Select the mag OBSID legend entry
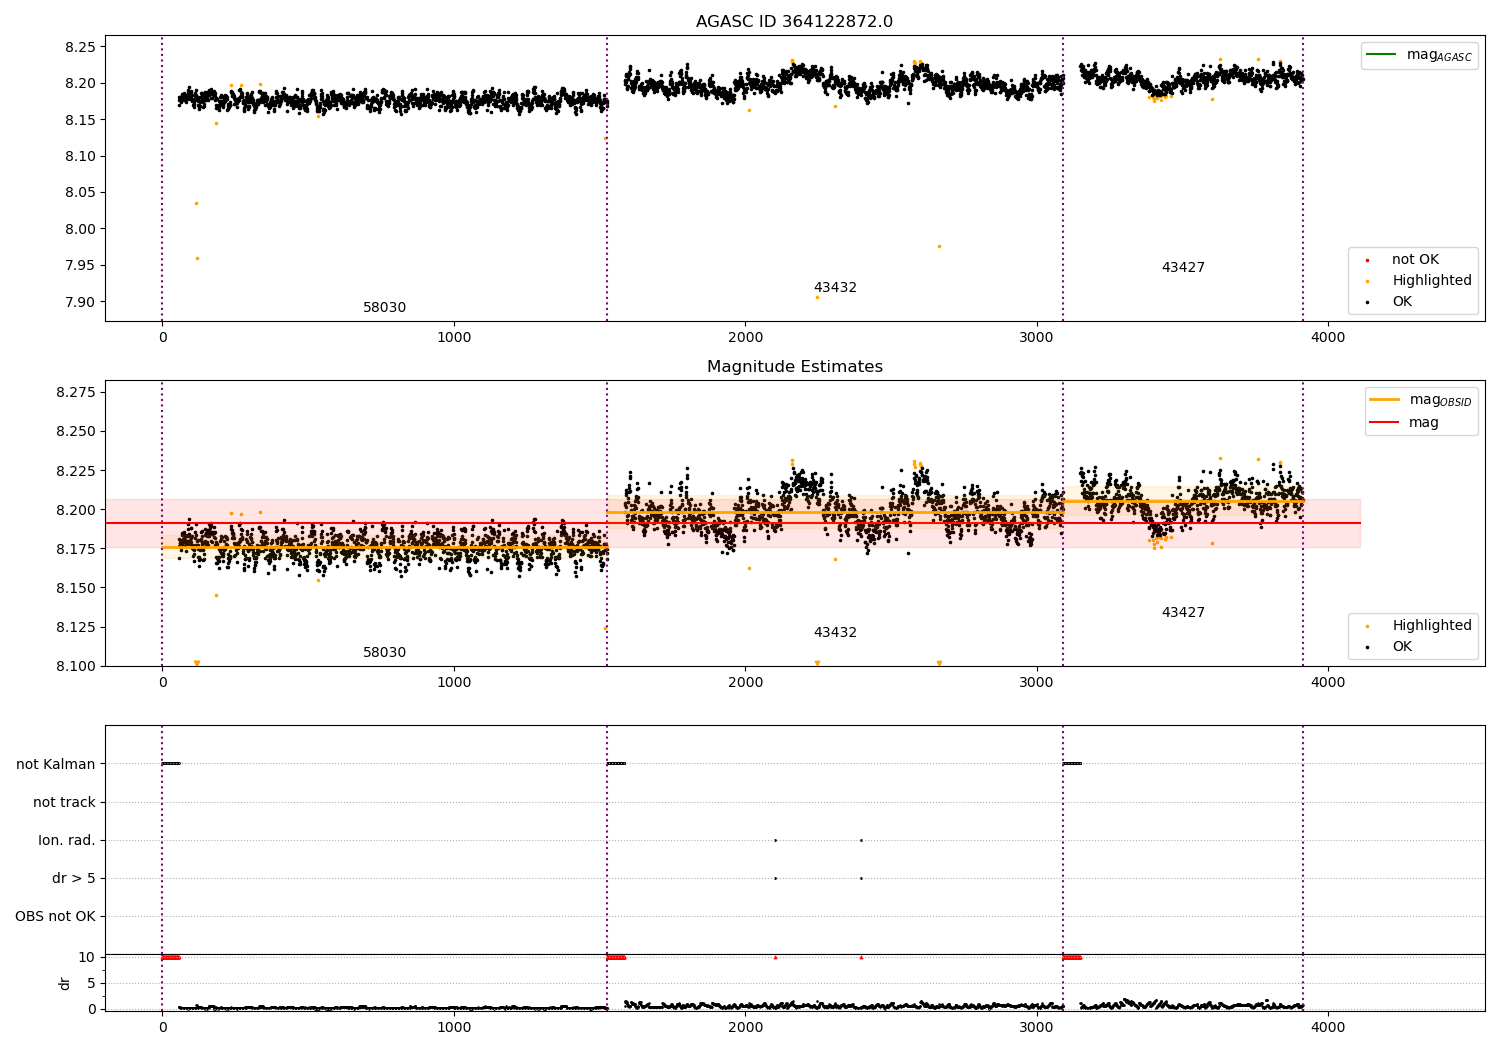The image size is (1500, 1050). coord(1421,400)
